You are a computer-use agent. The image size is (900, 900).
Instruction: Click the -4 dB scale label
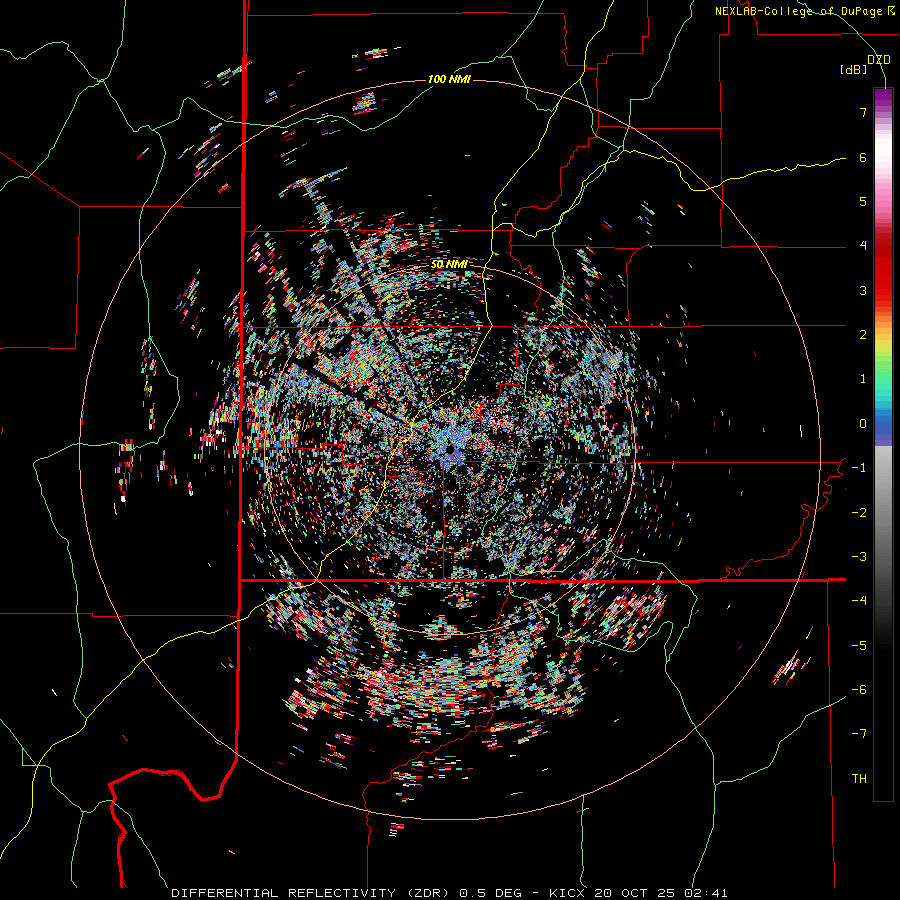859,601
